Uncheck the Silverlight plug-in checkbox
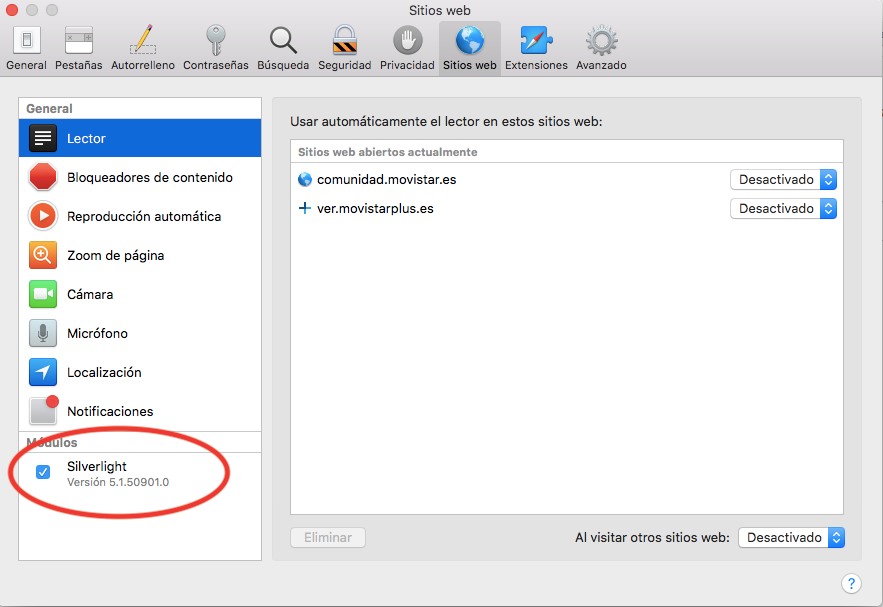 point(43,472)
